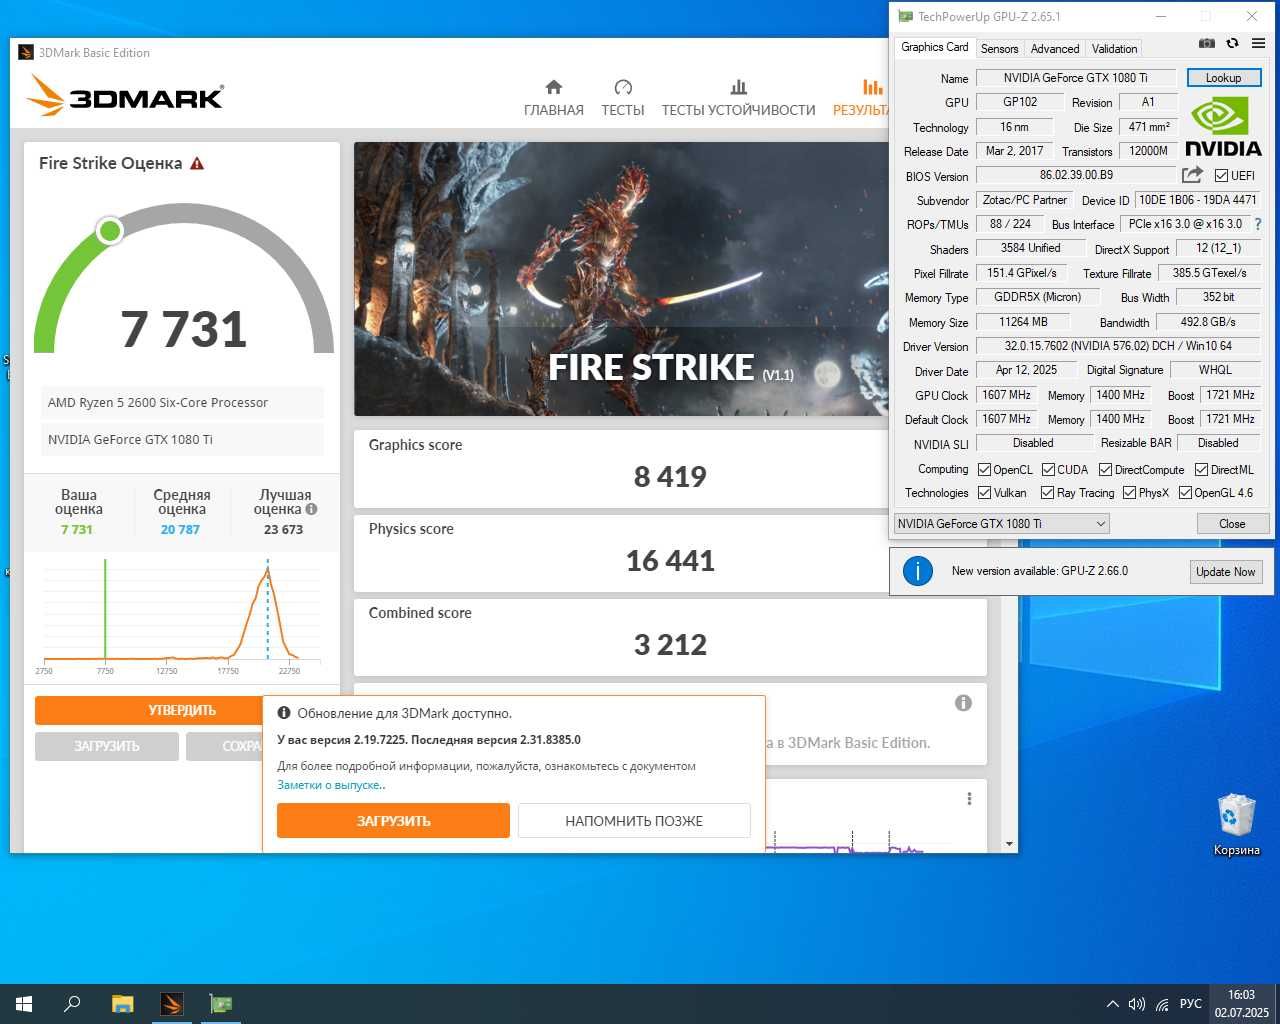
Task: Open taskbar search
Action: pyautogui.click(x=72, y=1004)
